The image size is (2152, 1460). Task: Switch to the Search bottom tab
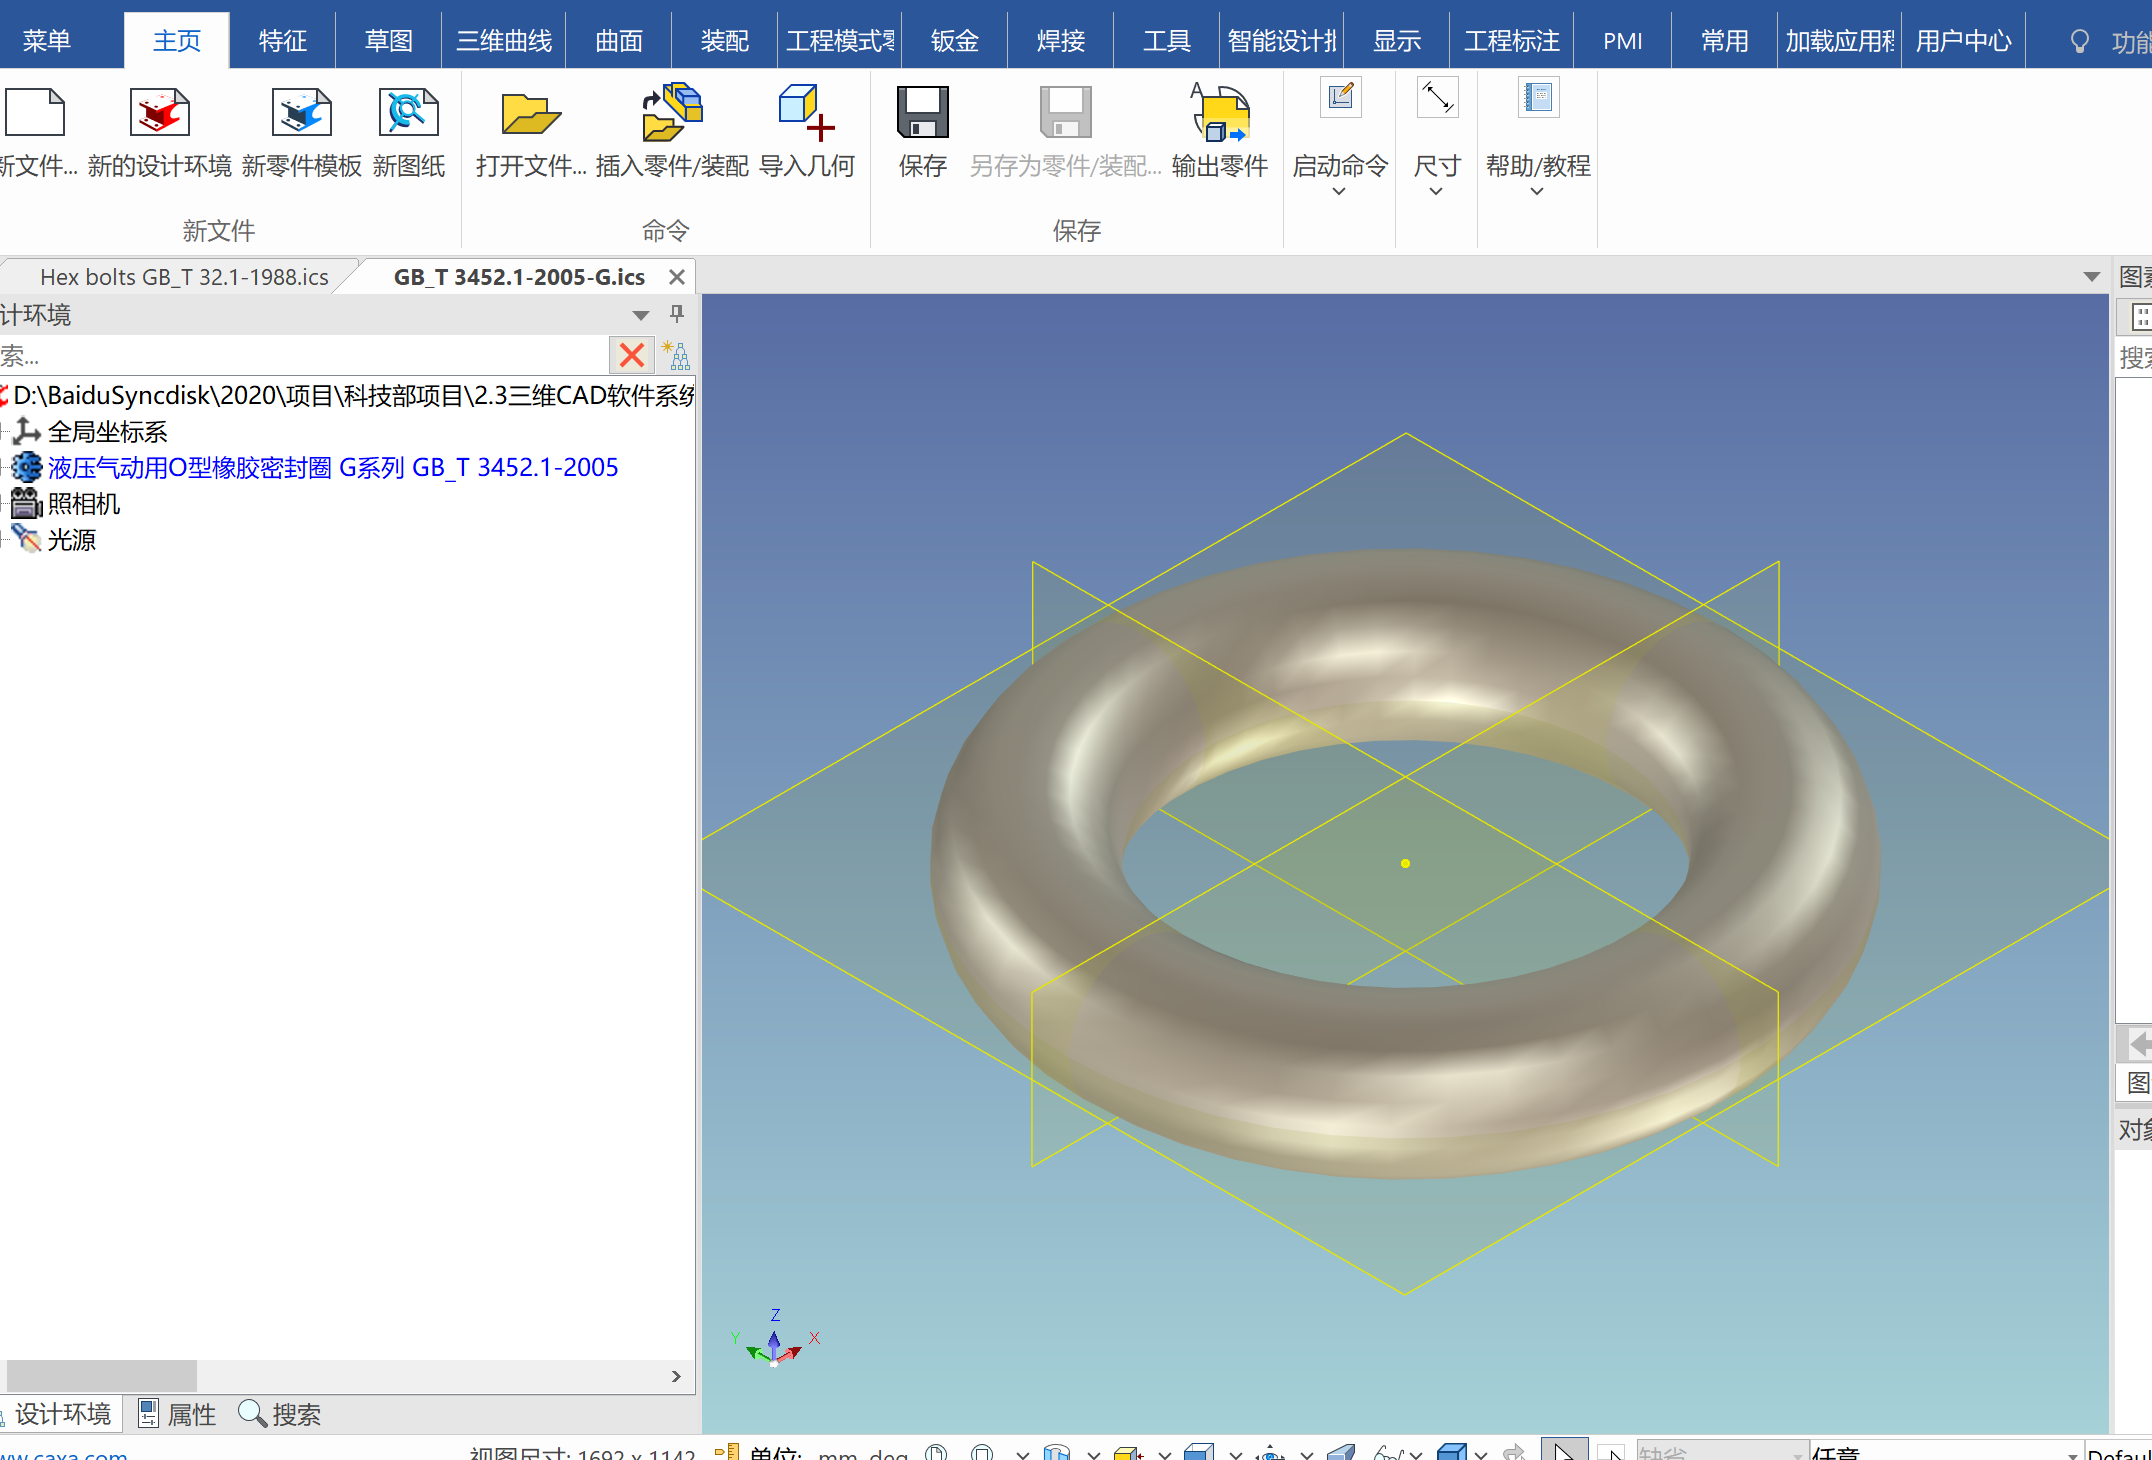click(281, 1414)
